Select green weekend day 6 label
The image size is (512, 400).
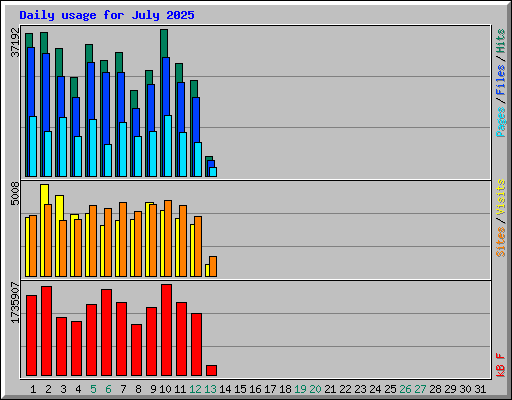108,389
